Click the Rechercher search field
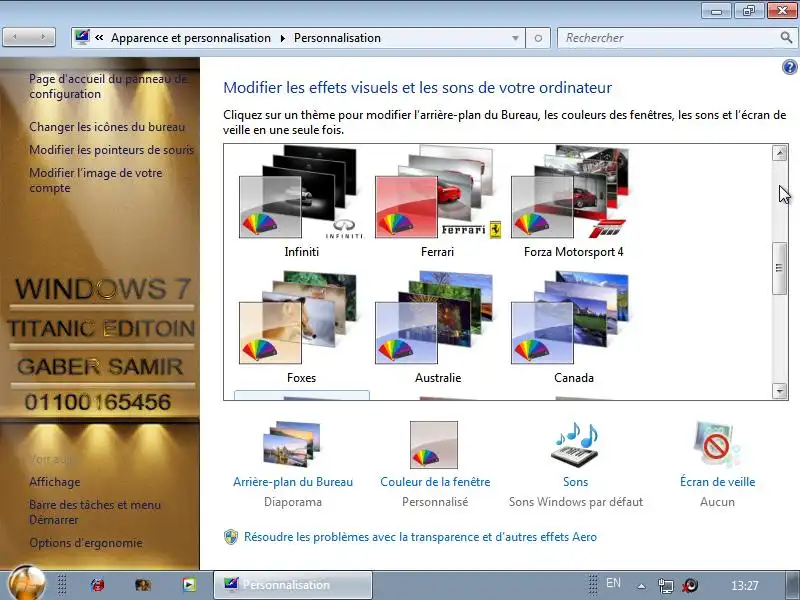 click(668, 38)
